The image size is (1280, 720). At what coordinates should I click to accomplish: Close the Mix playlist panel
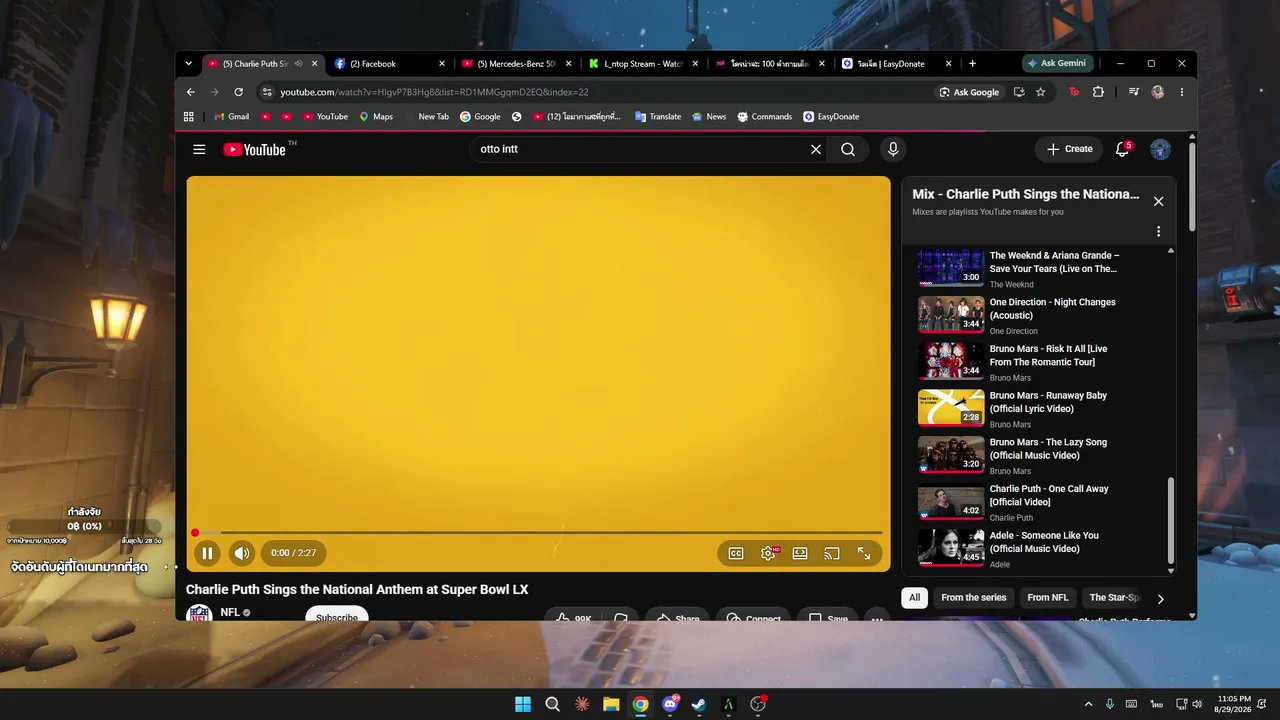[x=1158, y=201]
